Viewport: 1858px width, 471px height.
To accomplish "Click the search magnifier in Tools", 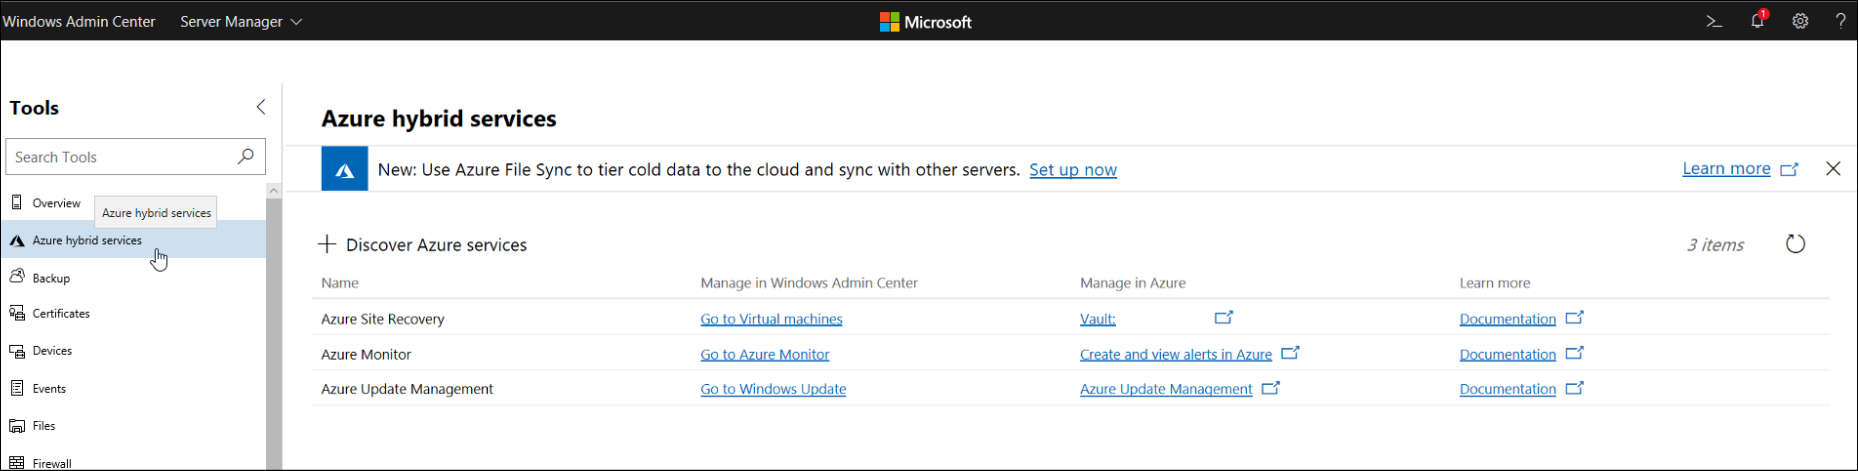I will (246, 156).
